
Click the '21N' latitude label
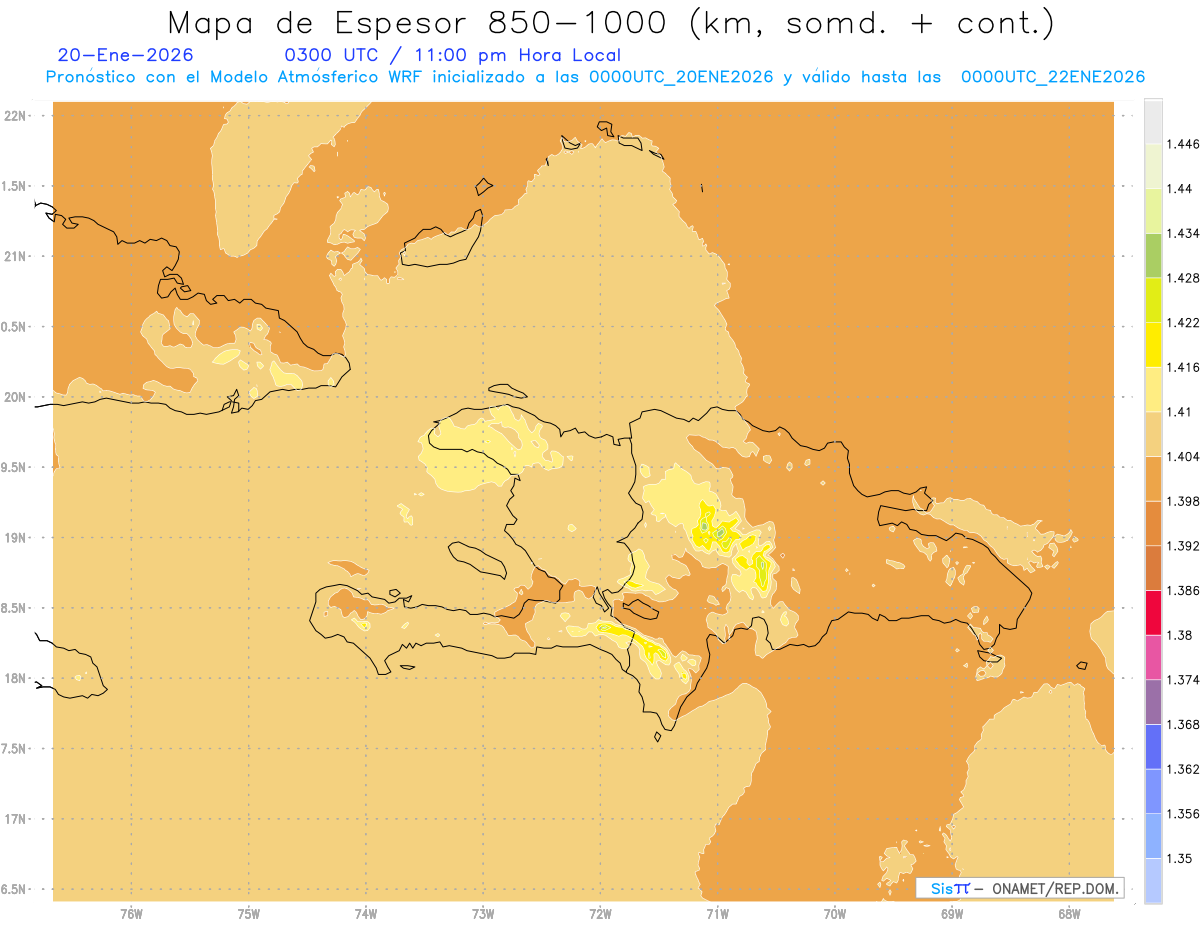point(17,257)
